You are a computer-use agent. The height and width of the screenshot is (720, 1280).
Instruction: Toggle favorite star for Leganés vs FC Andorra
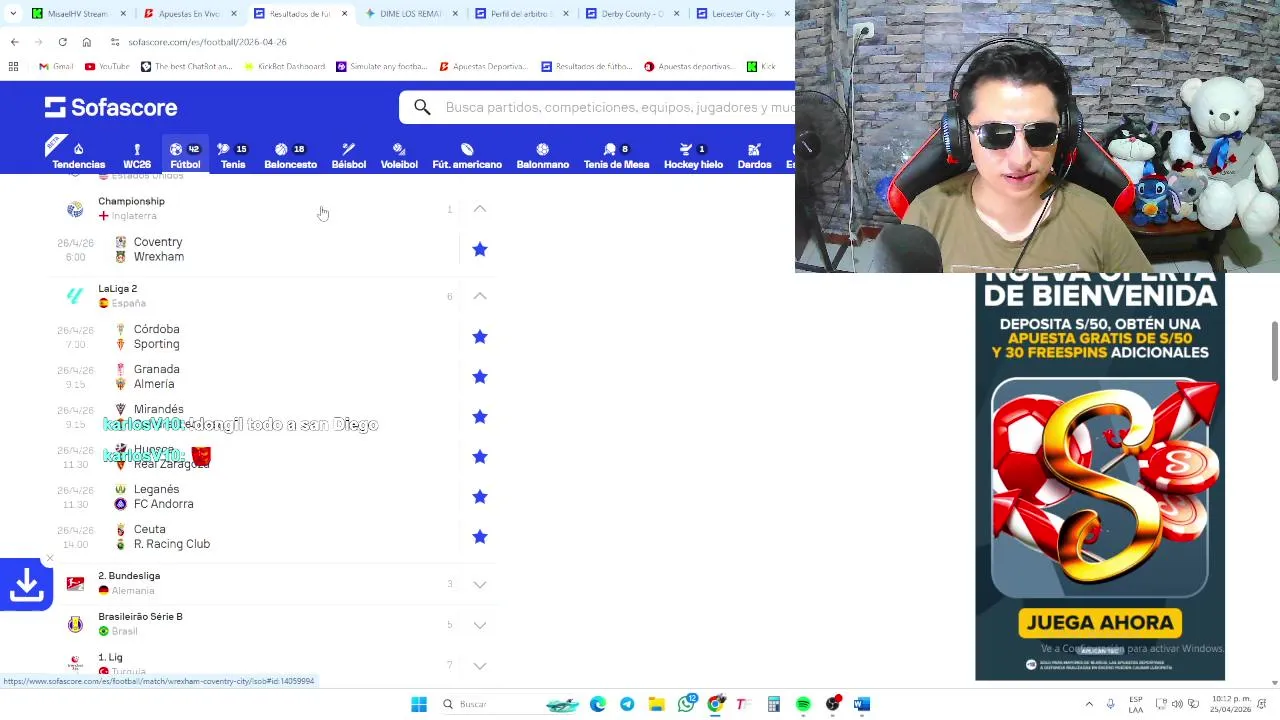click(x=480, y=497)
